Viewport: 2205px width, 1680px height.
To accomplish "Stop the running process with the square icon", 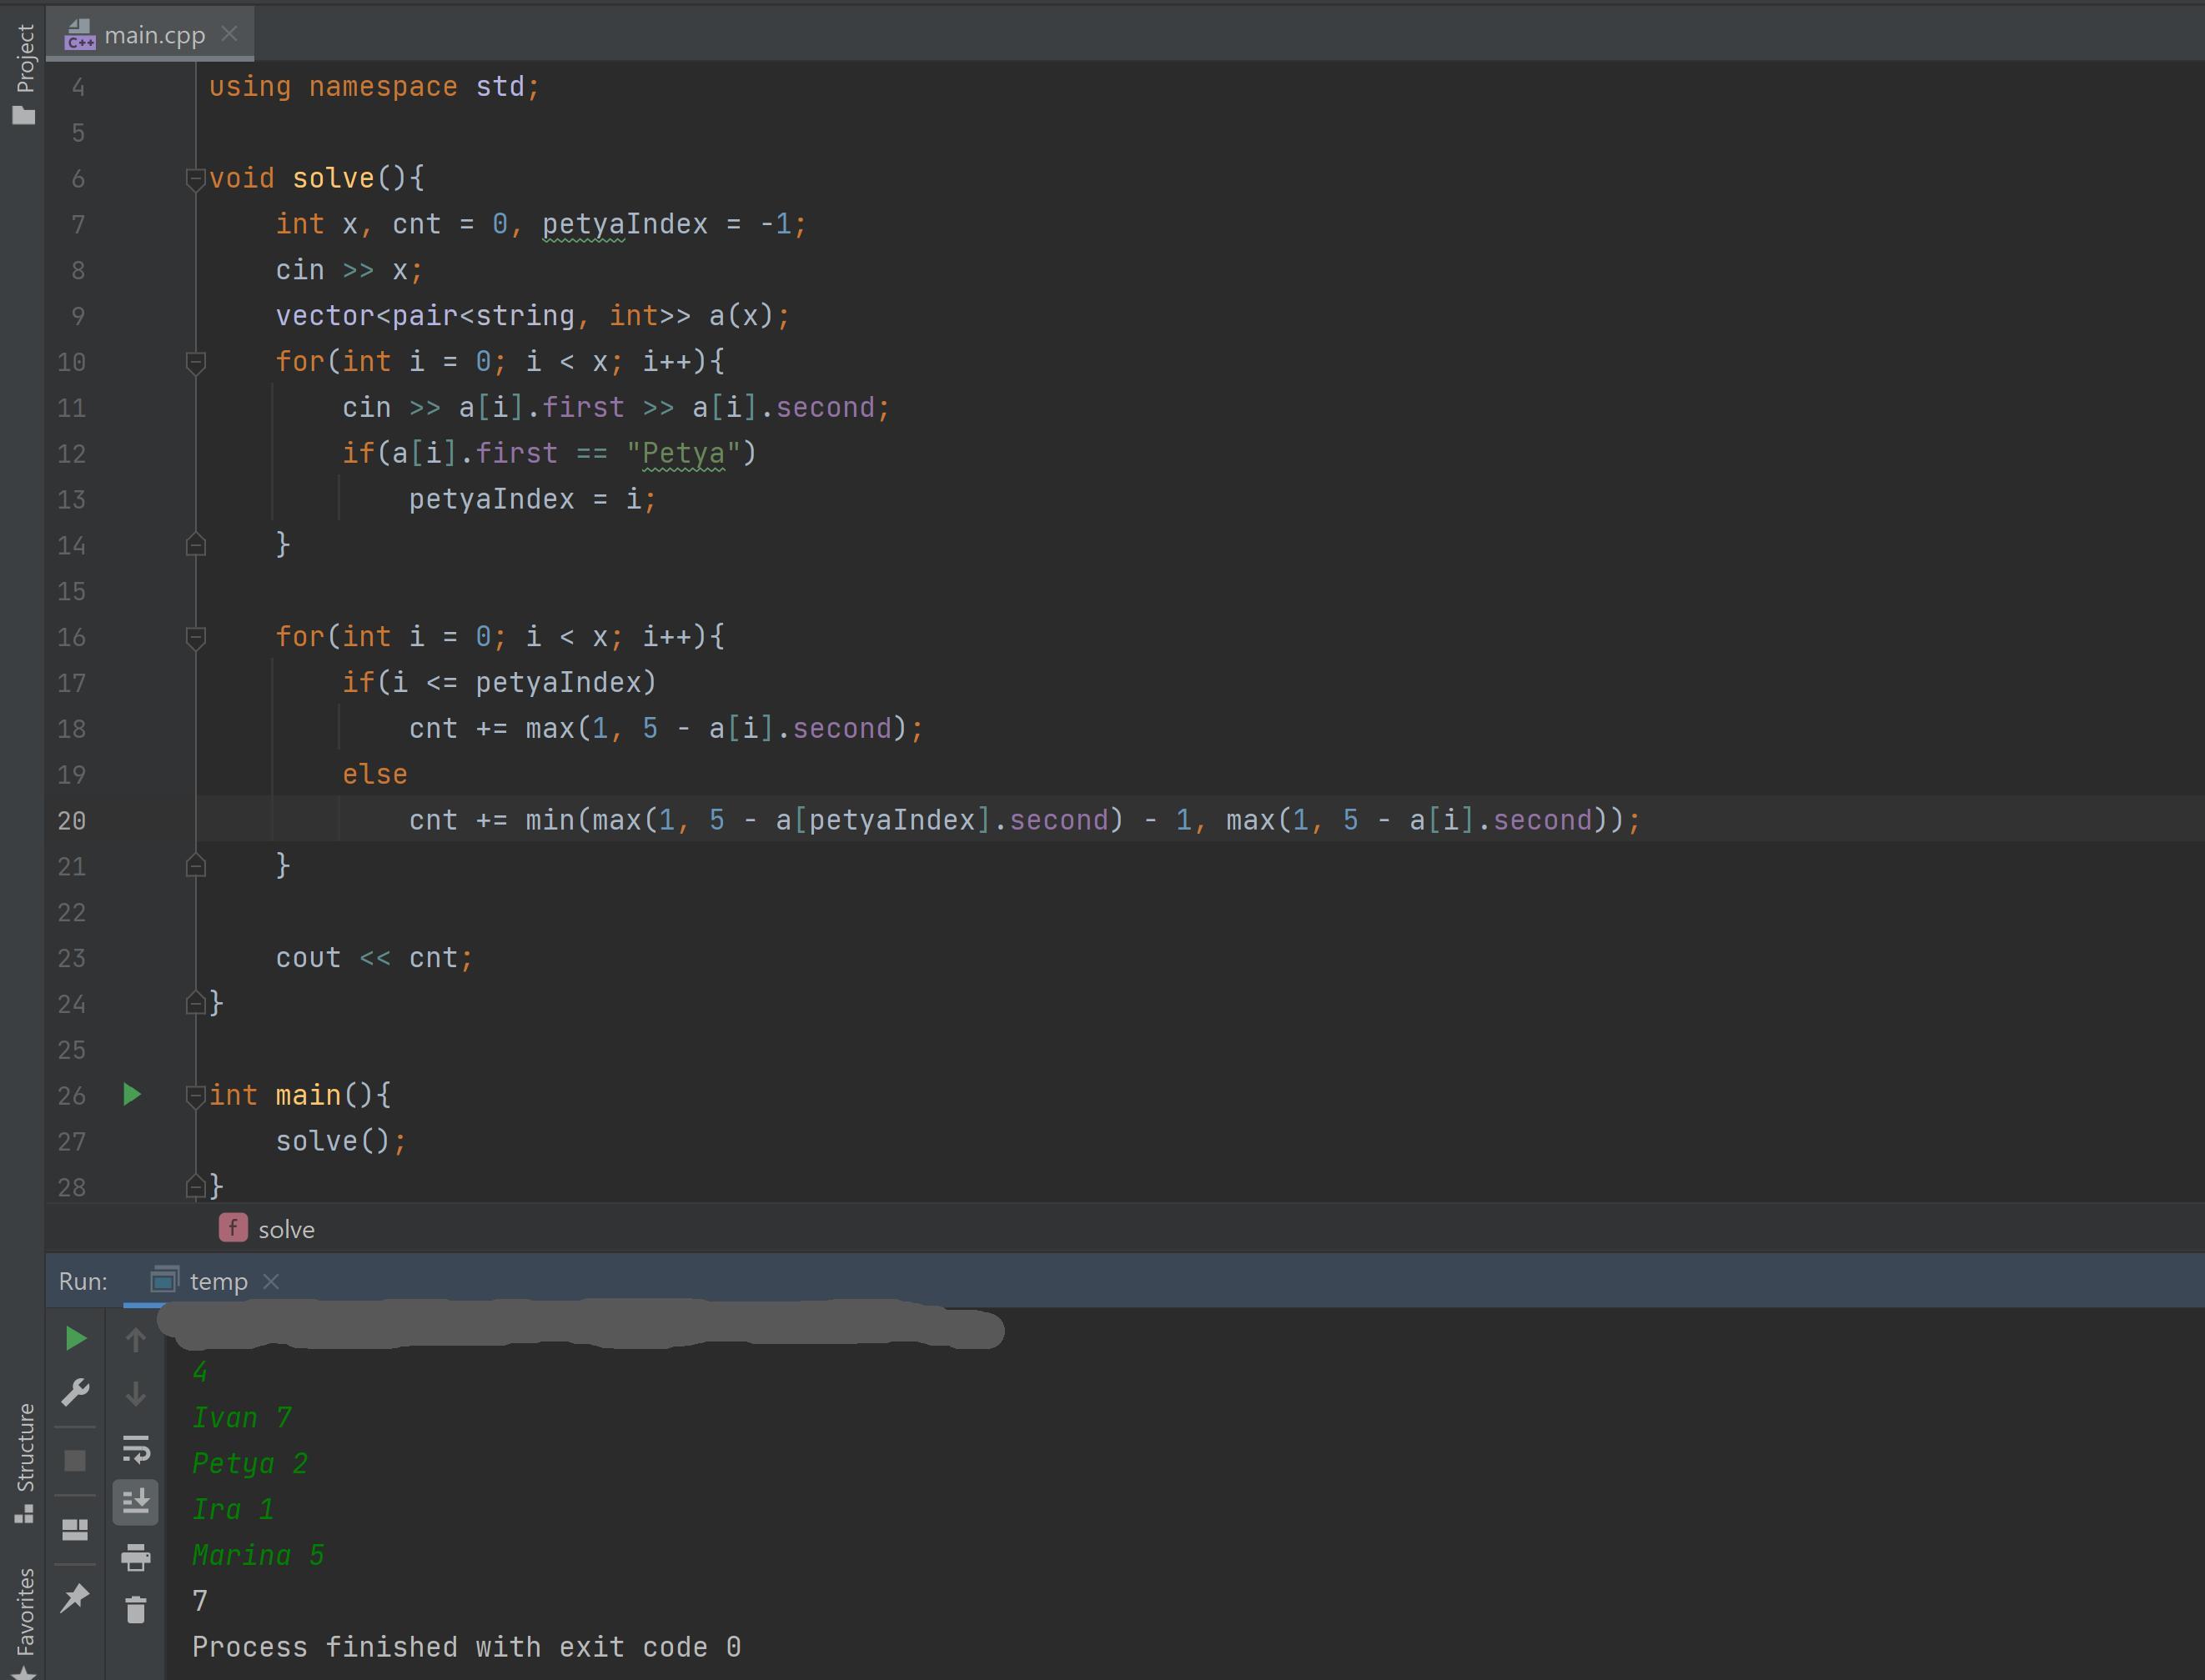I will coord(75,1461).
